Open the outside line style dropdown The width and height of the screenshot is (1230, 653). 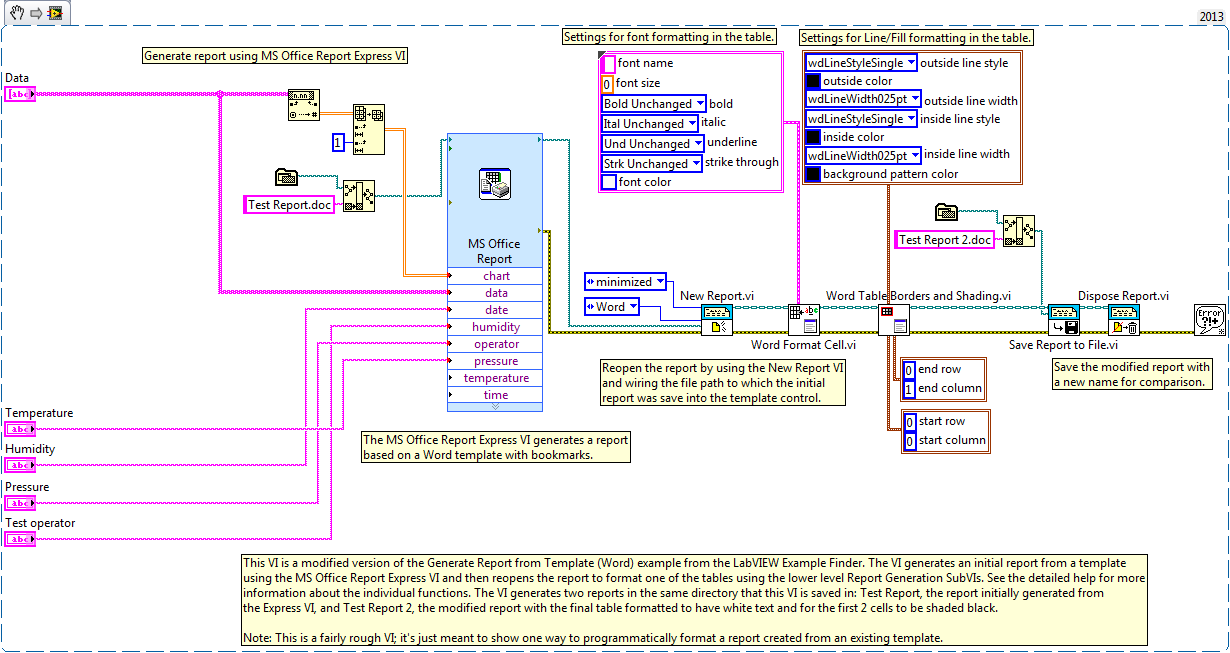click(x=861, y=63)
